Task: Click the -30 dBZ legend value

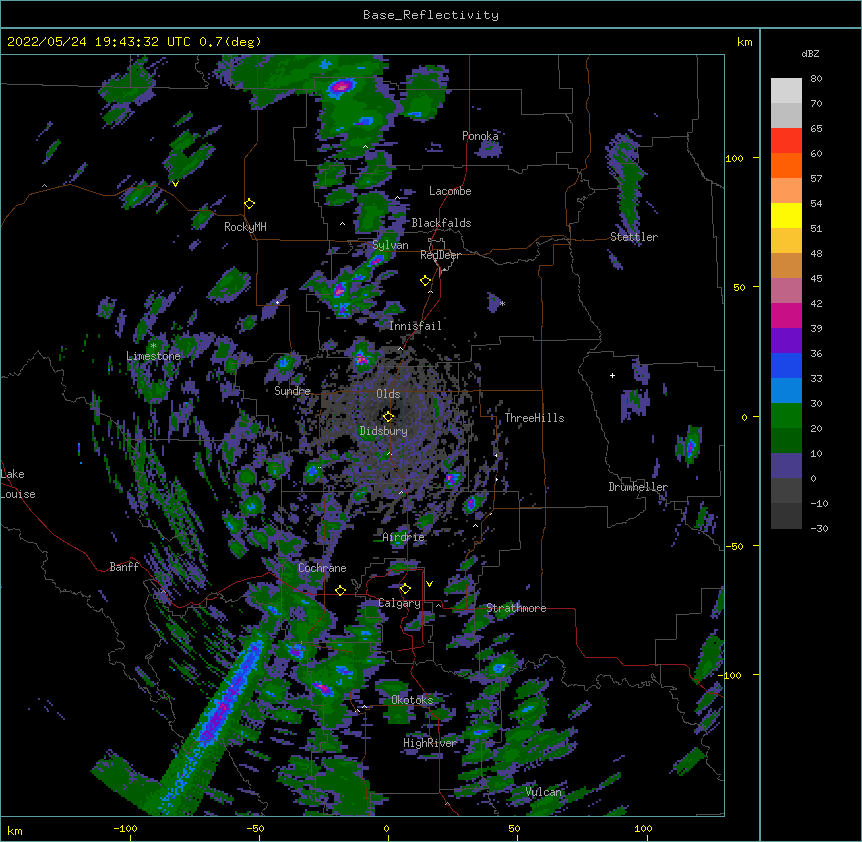Action: 819,529
